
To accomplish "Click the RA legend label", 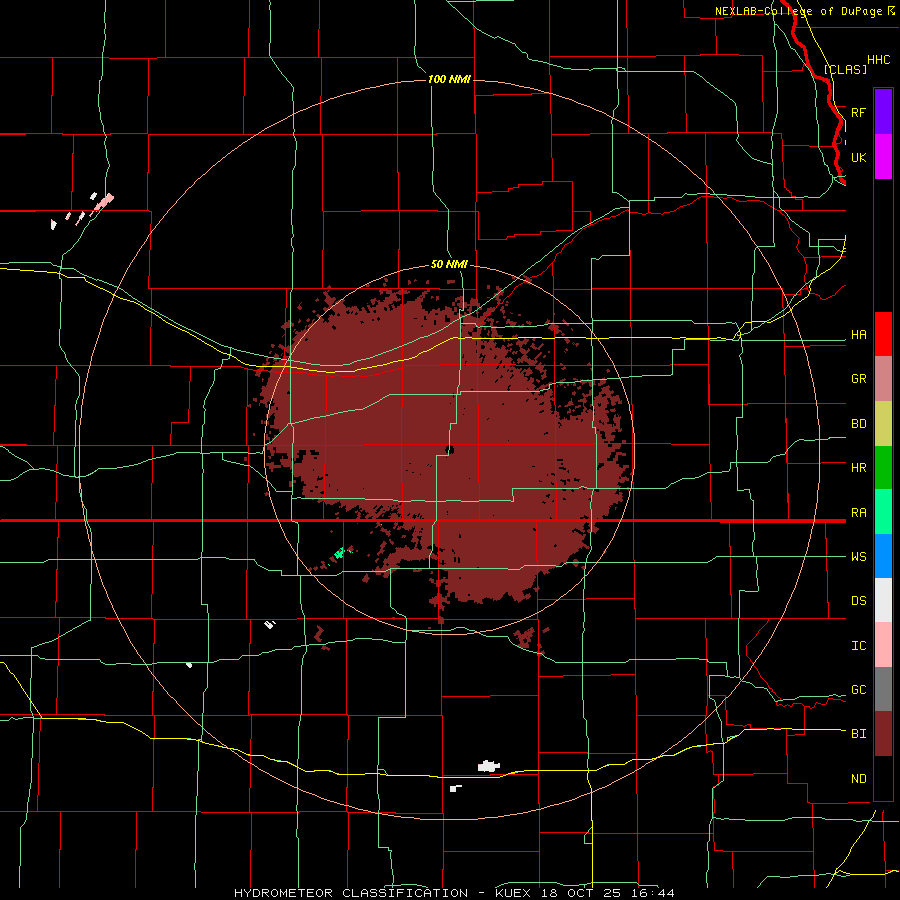I will pyautogui.click(x=858, y=513).
